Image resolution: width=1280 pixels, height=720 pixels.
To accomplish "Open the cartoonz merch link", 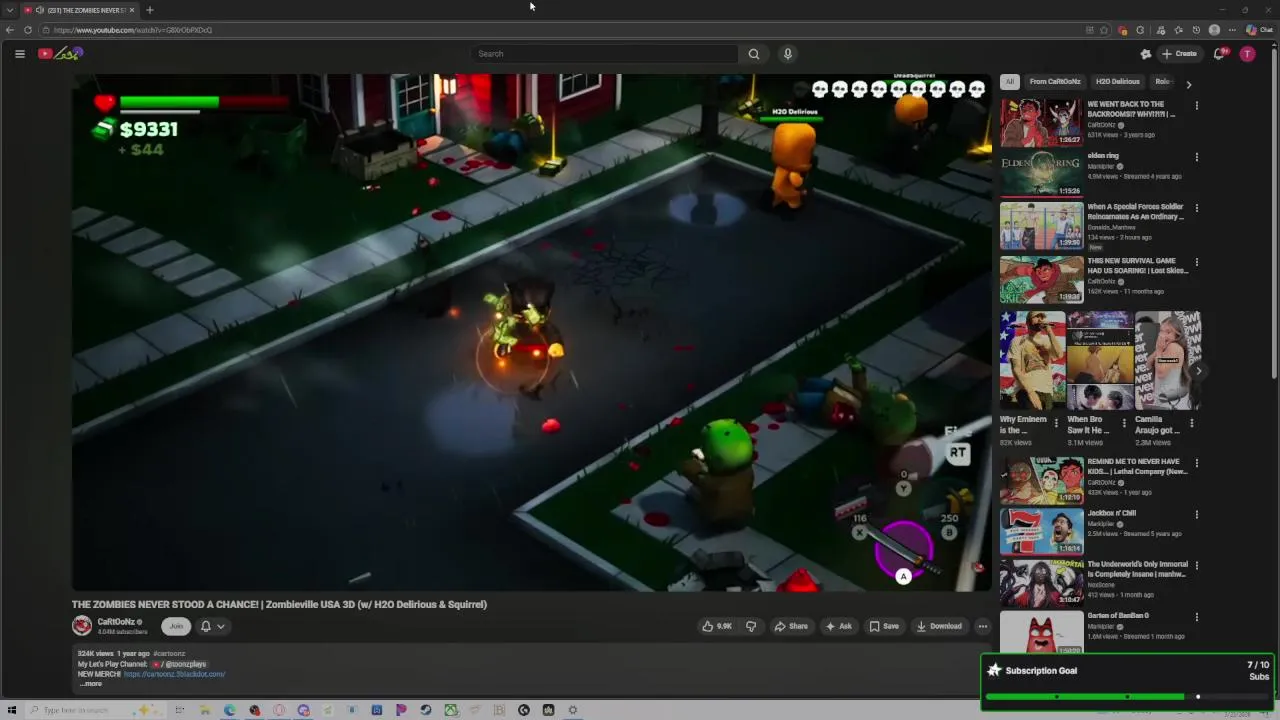I will 174,674.
